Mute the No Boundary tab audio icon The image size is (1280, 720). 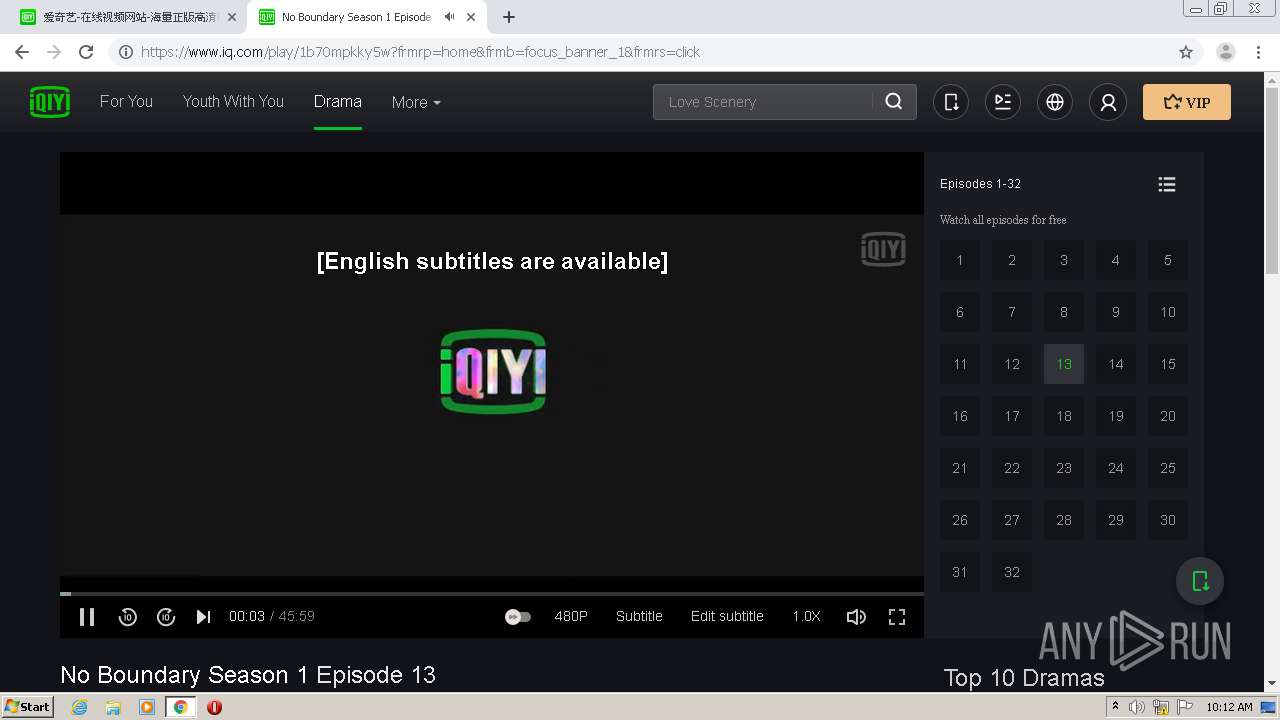450,17
